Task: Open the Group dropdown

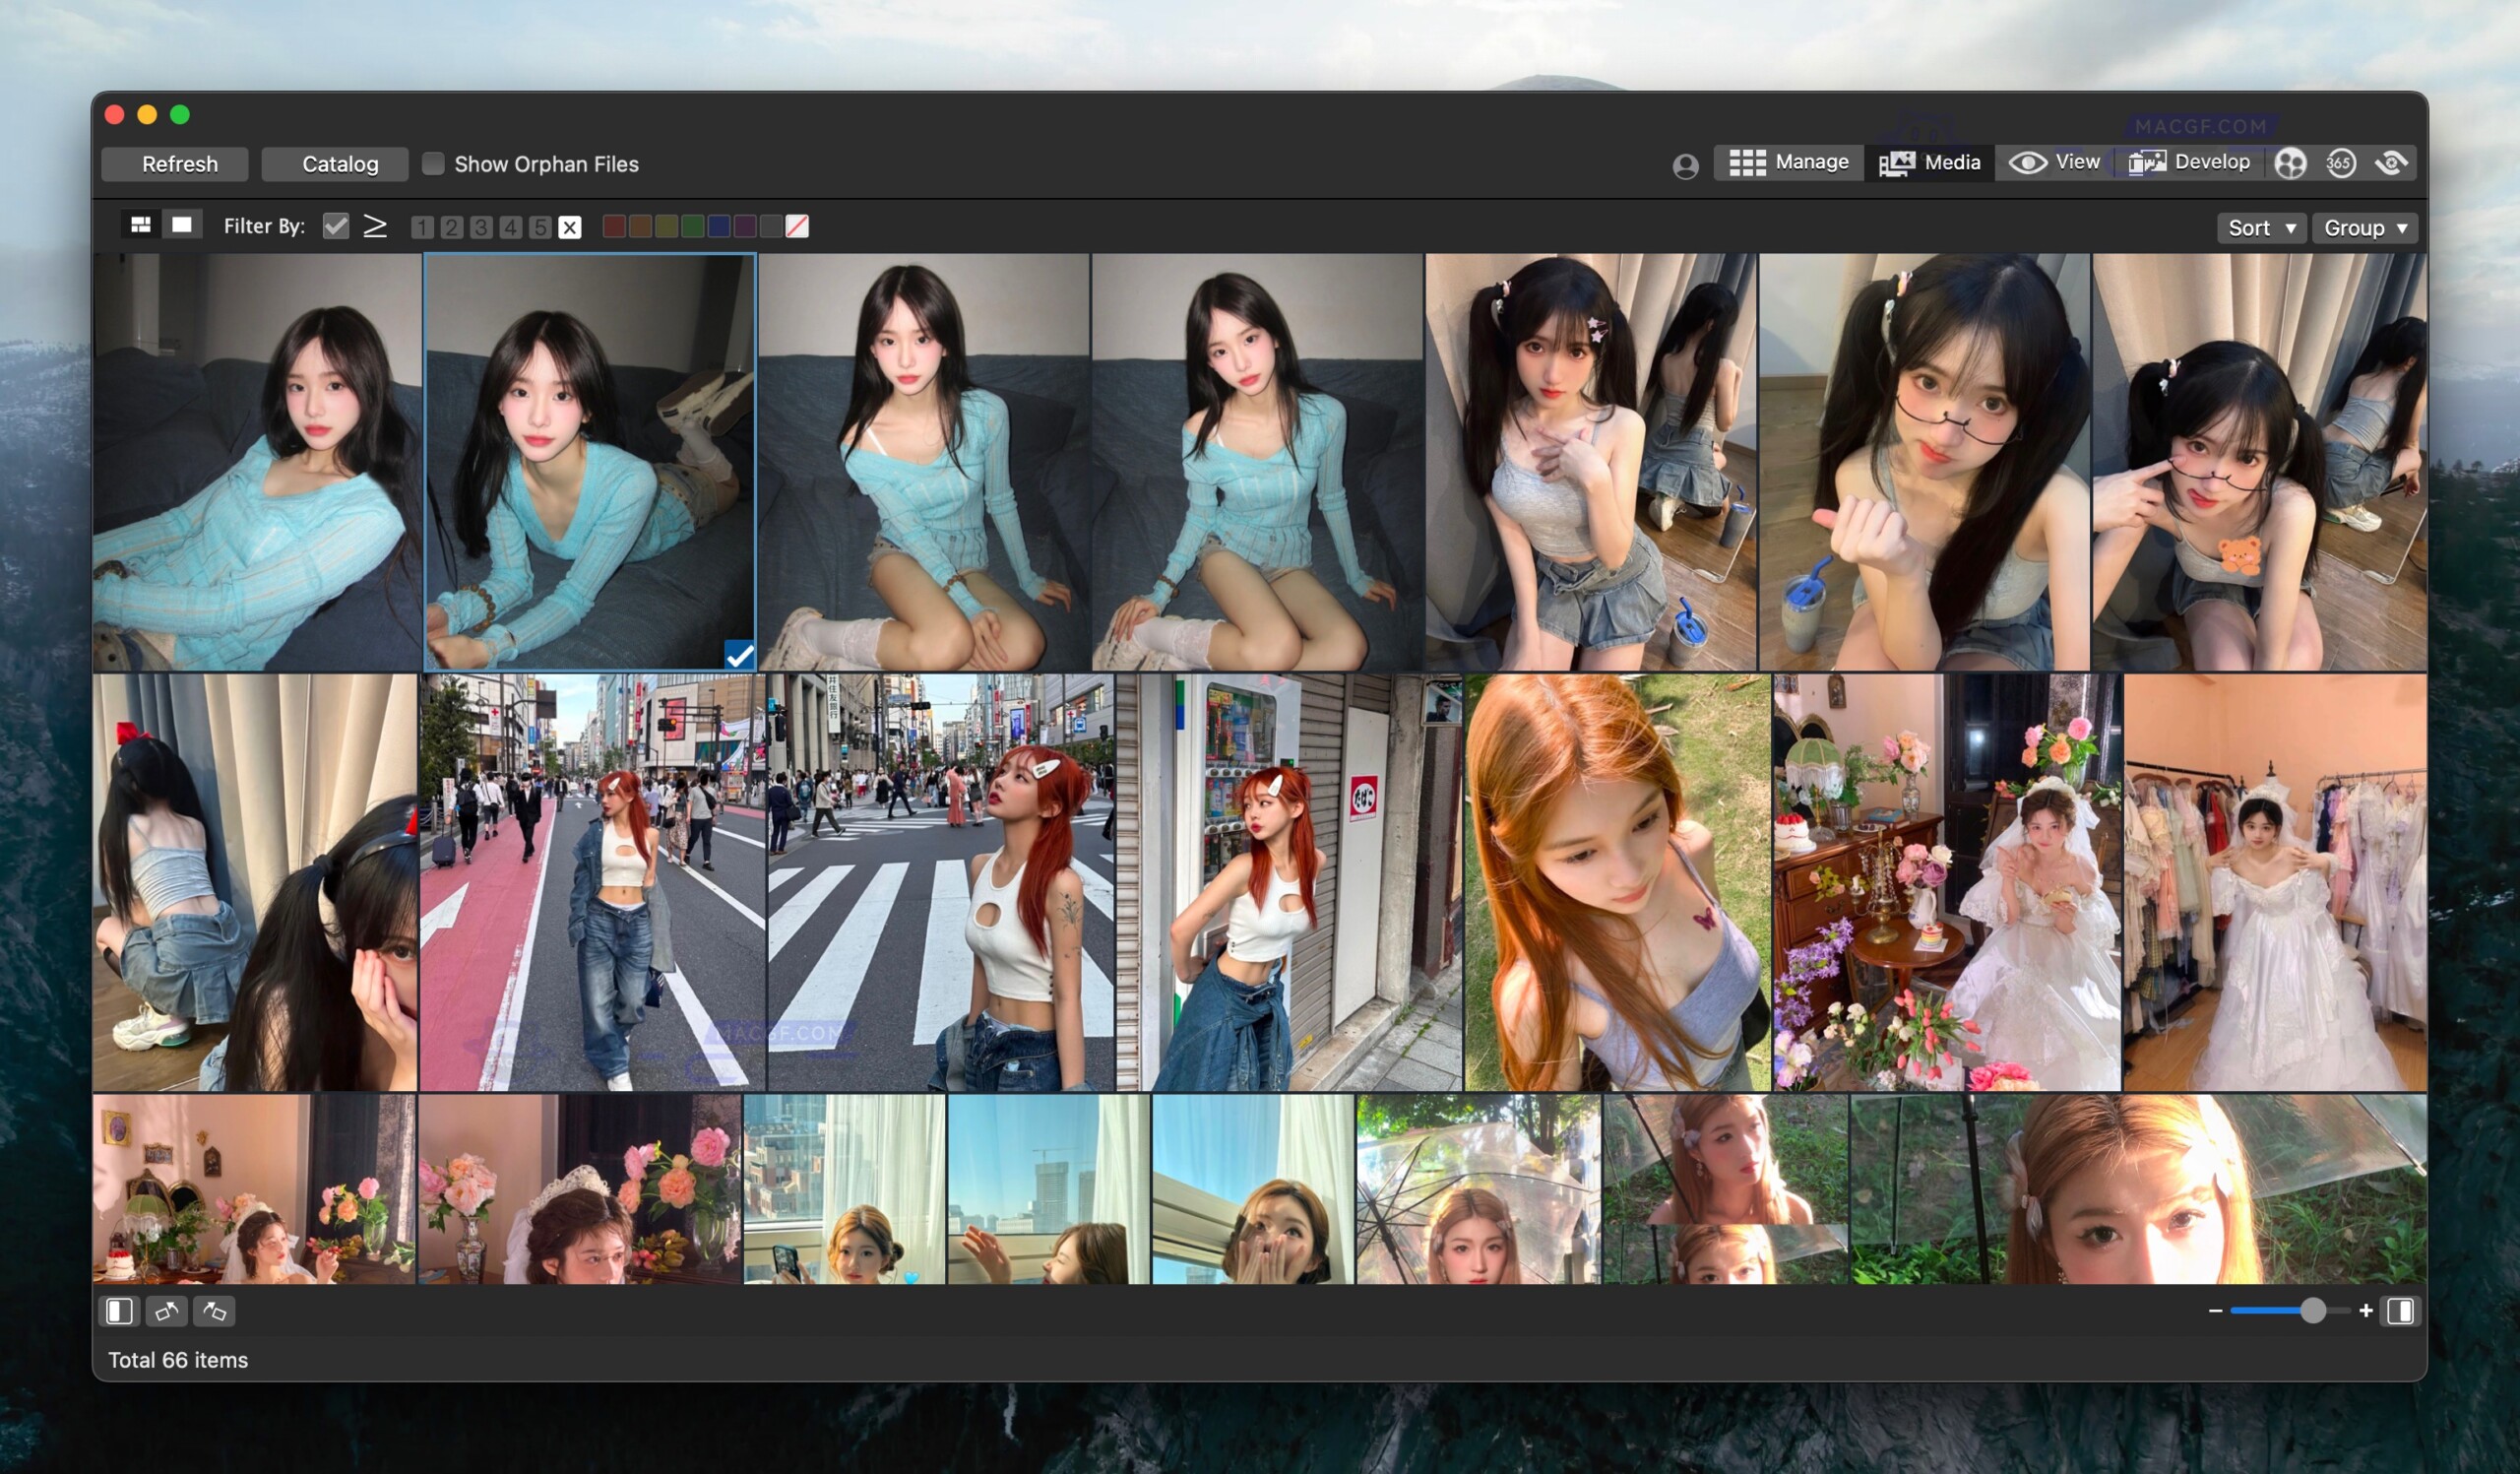Action: [2365, 228]
